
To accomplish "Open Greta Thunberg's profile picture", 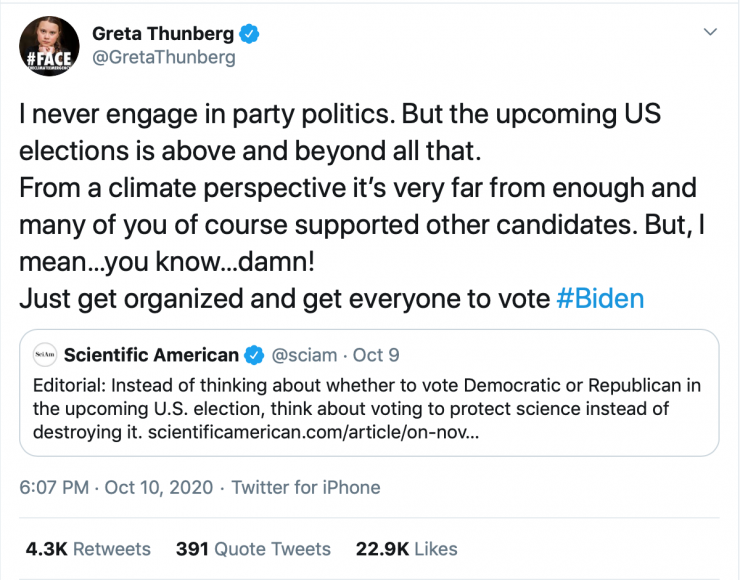I will coord(49,47).
